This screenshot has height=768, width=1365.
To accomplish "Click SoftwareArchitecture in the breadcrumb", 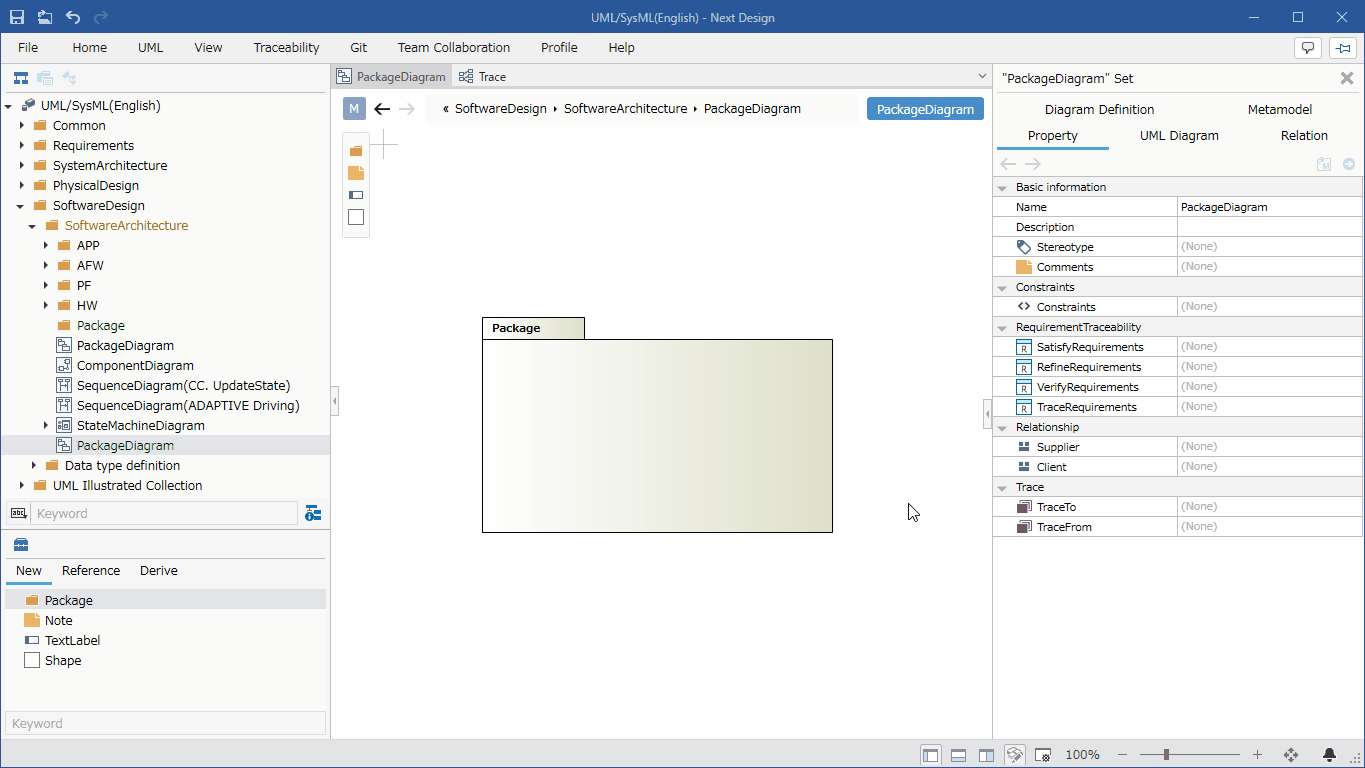I will (x=625, y=109).
